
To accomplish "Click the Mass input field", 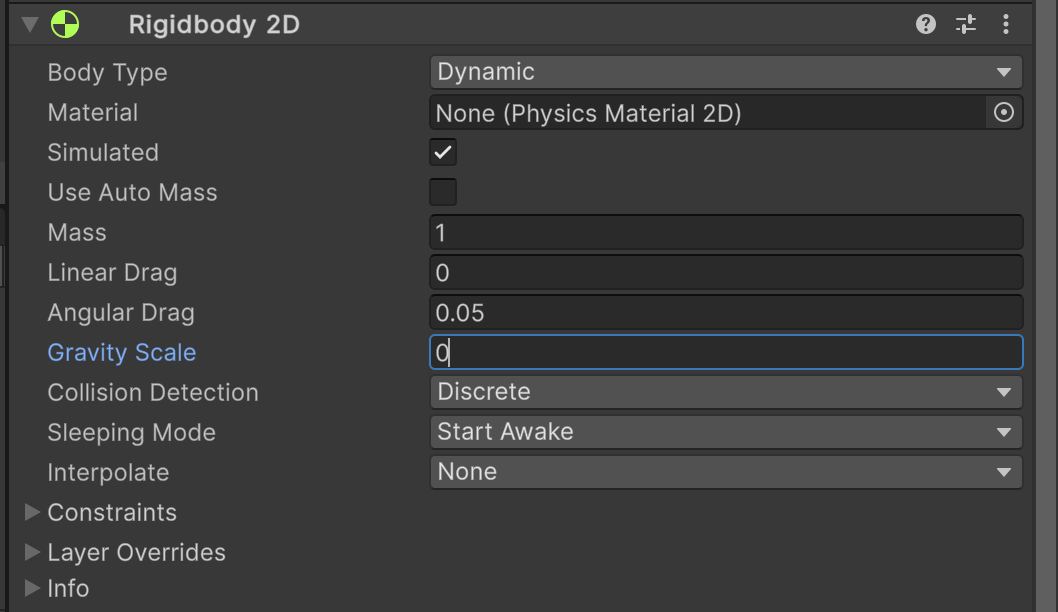I will [x=726, y=232].
